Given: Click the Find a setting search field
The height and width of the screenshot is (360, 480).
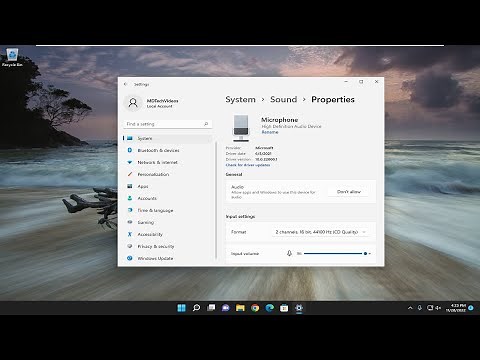Looking at the screenshot, I should (168, 124).
